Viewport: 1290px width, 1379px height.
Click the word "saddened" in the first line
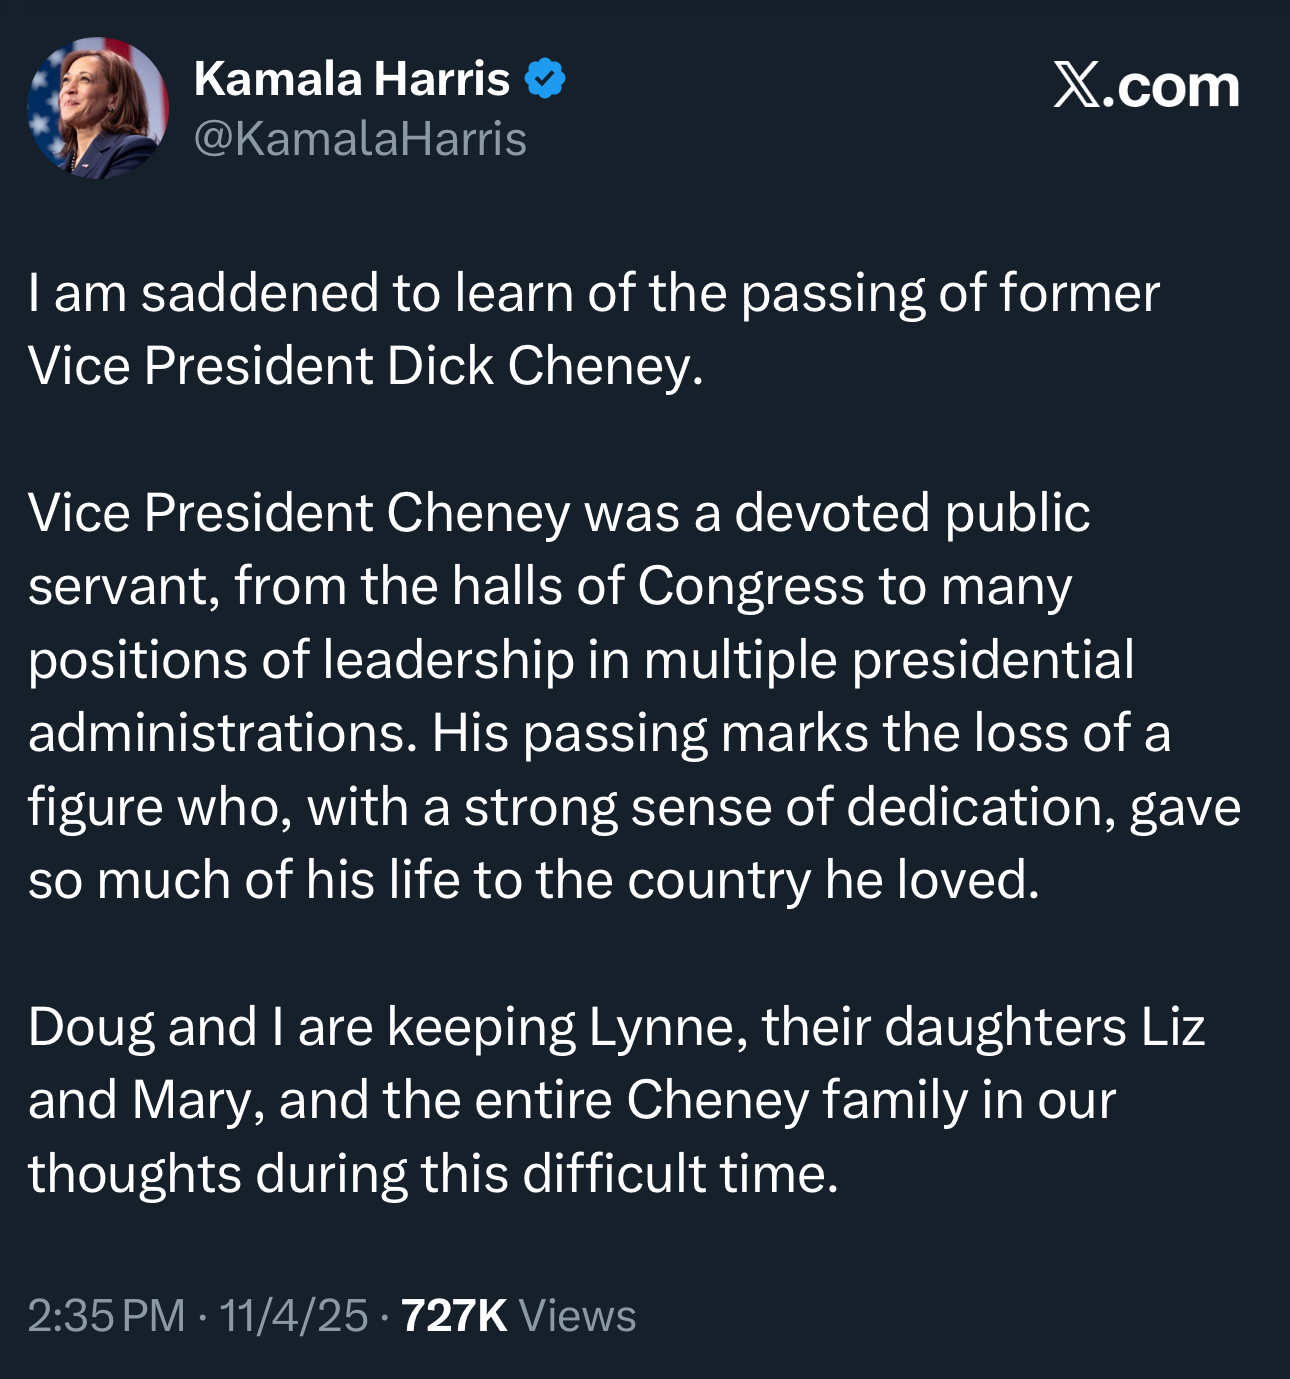pyautogui.click(x=260, y=293)
